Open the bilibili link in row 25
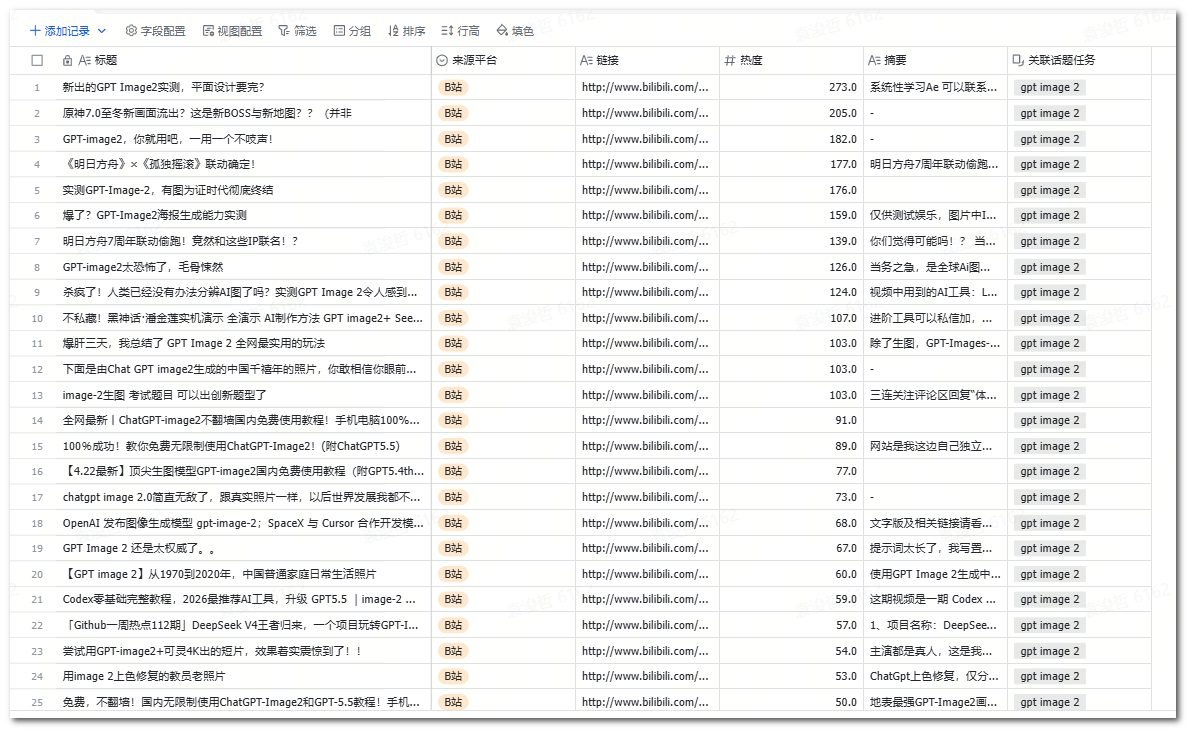 coord(645,702)
